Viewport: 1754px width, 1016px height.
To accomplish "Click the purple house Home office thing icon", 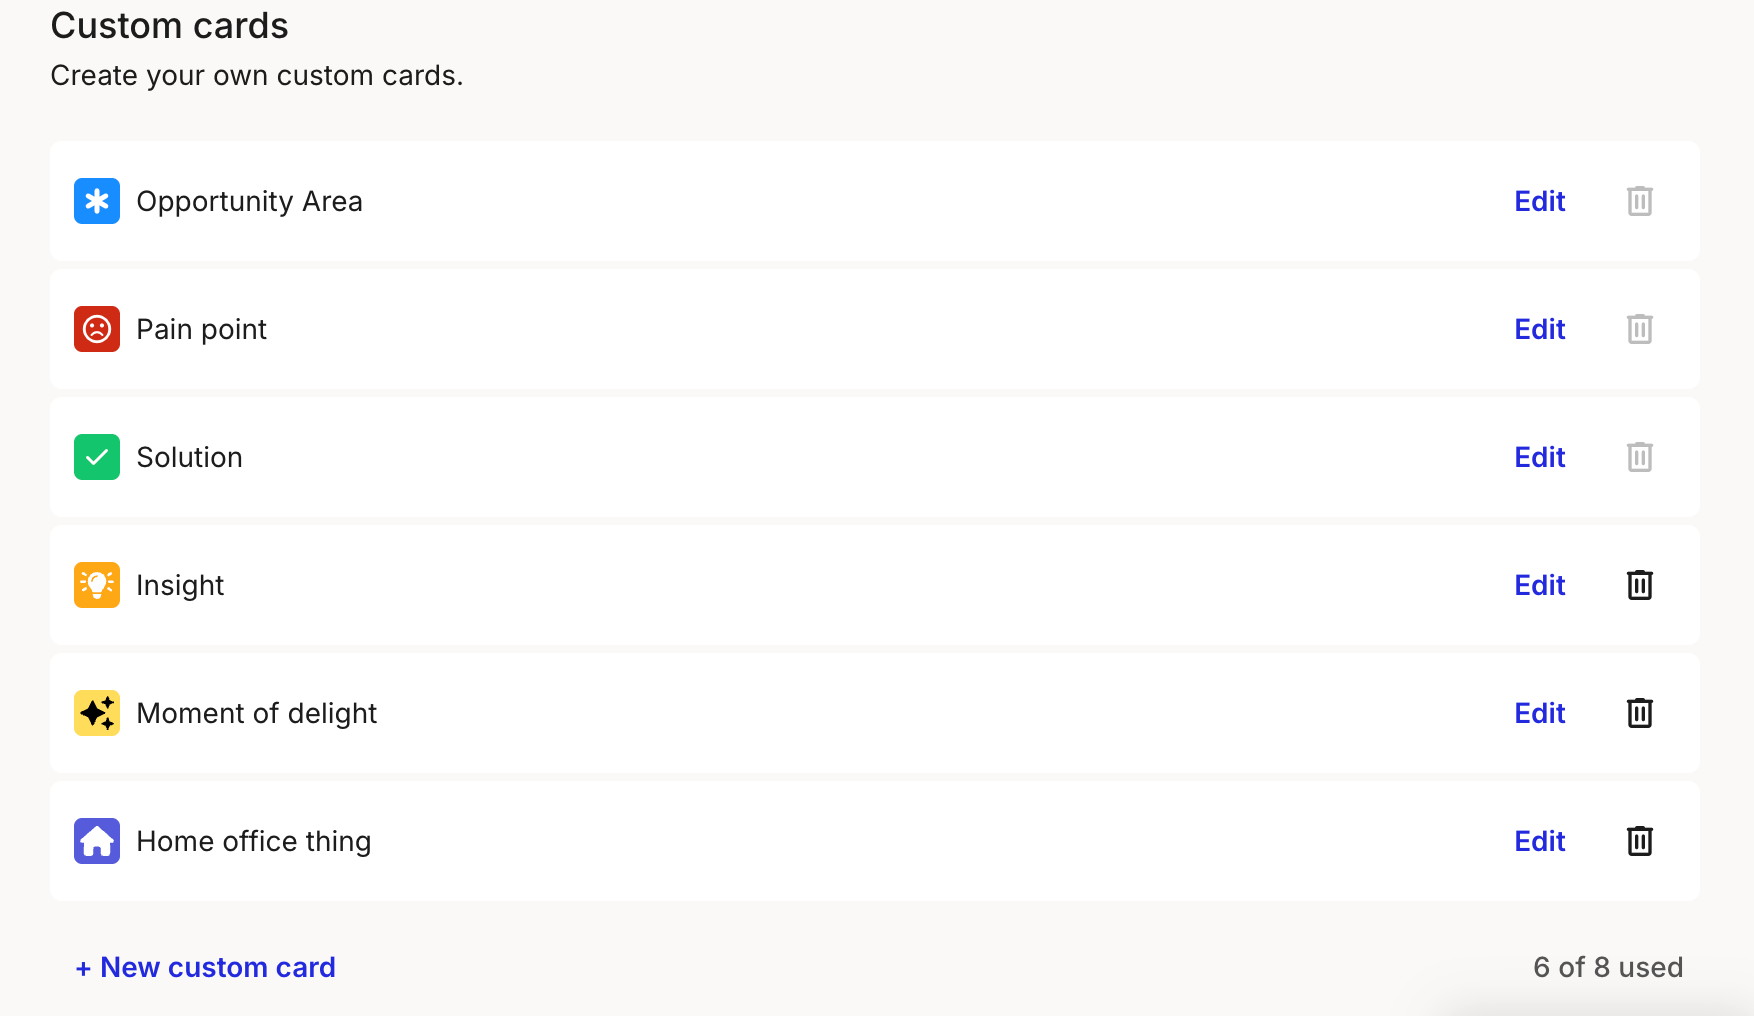I will [97, 841].
